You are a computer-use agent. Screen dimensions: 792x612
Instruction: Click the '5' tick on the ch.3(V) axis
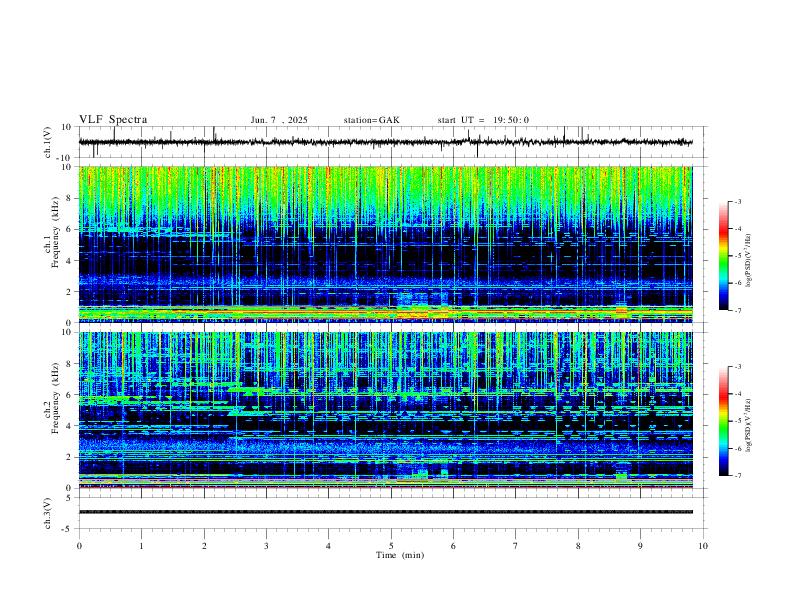click(x=70, y=498)
